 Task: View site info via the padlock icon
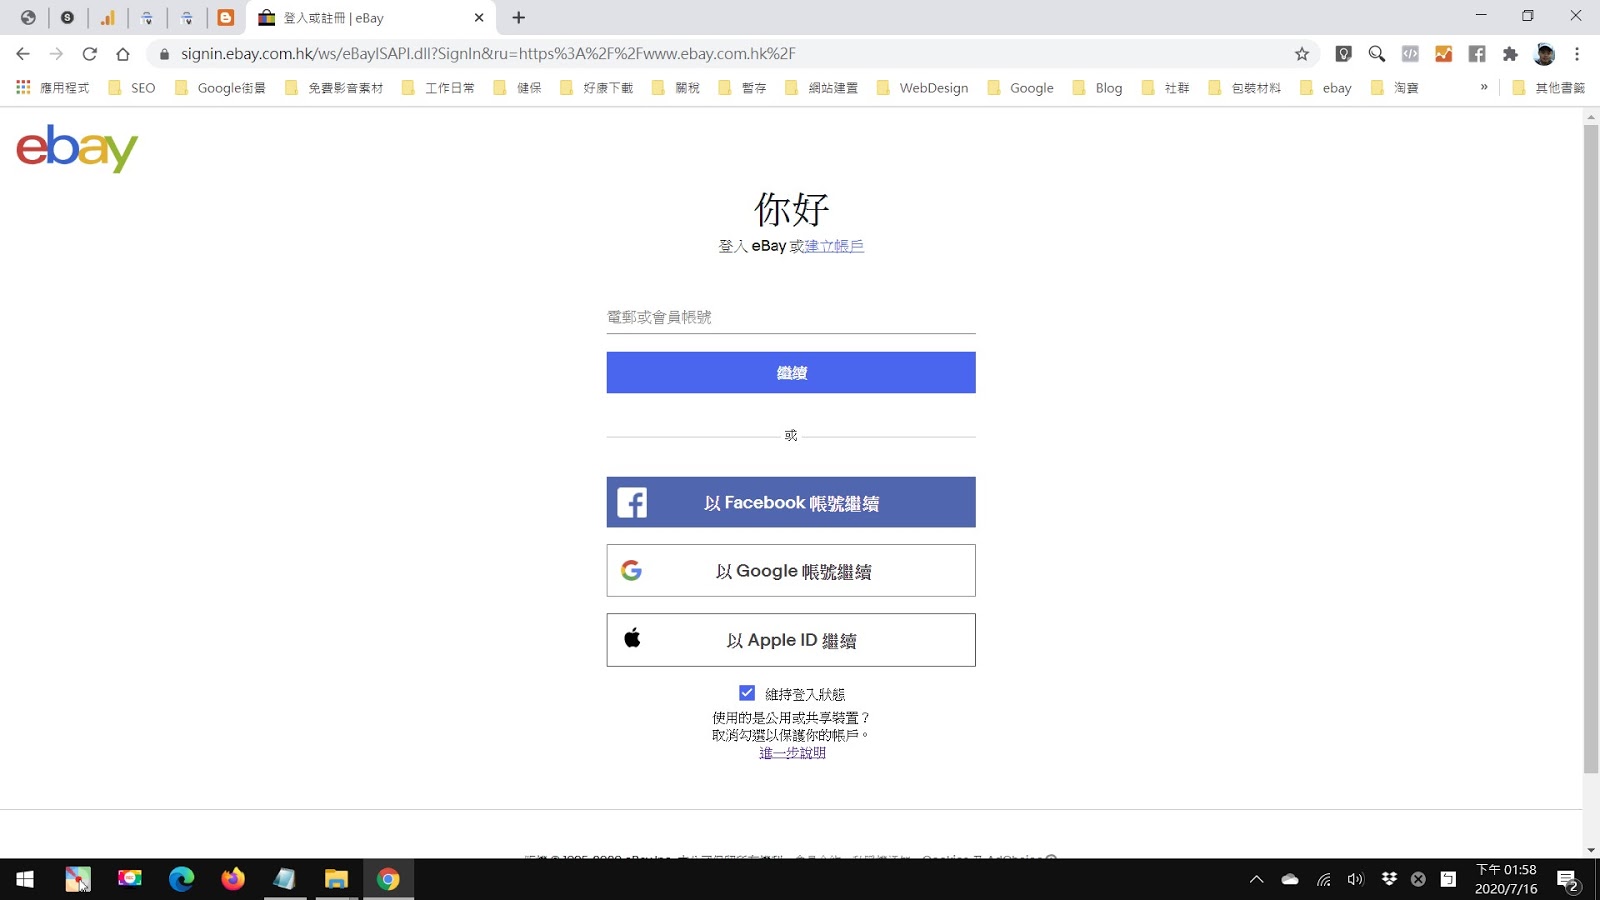pyautogui.click(x=165, y=54)
